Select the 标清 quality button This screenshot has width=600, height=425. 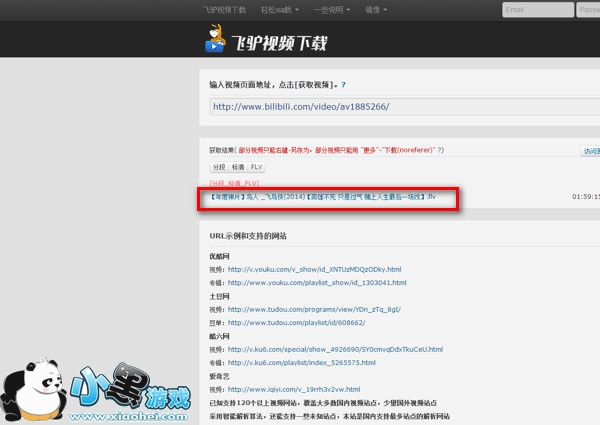tap(238, 167)
